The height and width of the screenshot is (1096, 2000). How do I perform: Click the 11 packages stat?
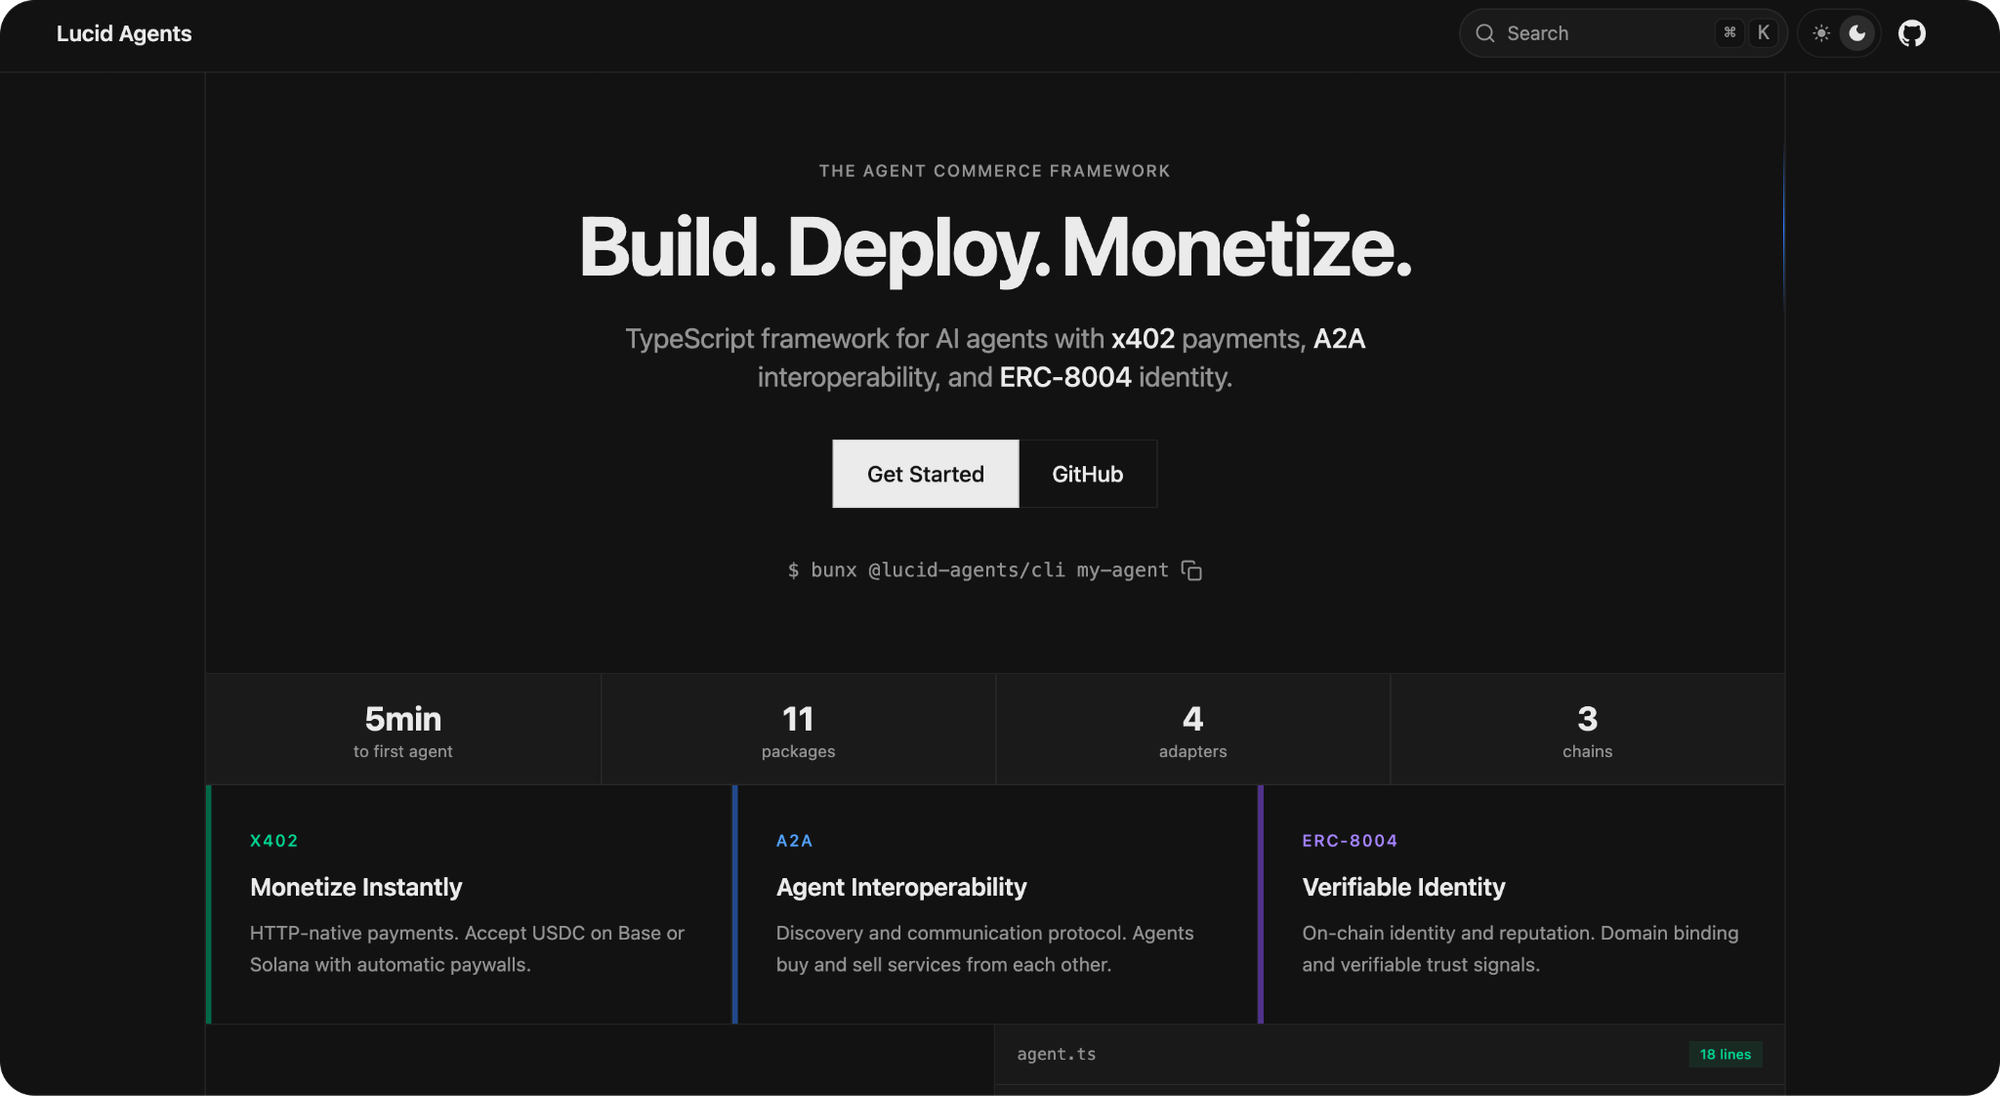pos(798,730)
